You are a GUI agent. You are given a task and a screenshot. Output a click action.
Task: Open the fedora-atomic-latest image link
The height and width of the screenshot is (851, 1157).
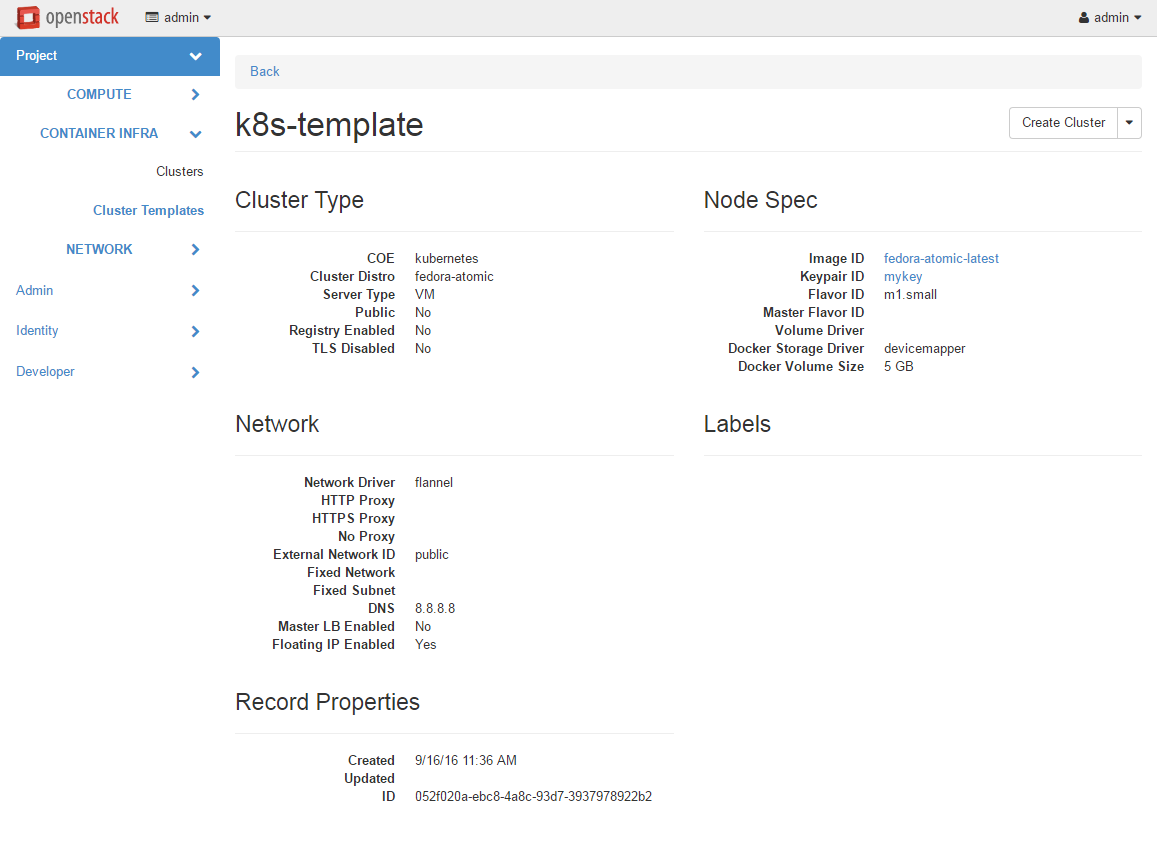(941, 258)
